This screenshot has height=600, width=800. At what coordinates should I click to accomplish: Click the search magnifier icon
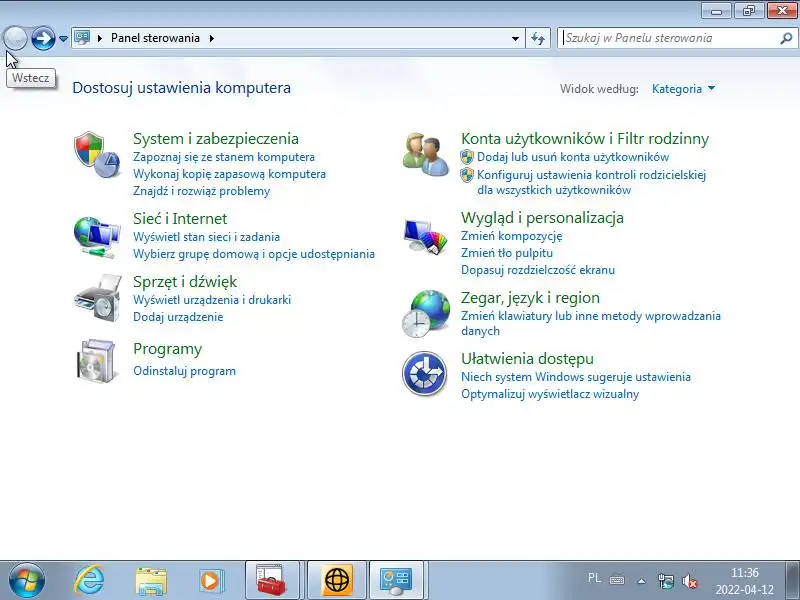point(786,38)
